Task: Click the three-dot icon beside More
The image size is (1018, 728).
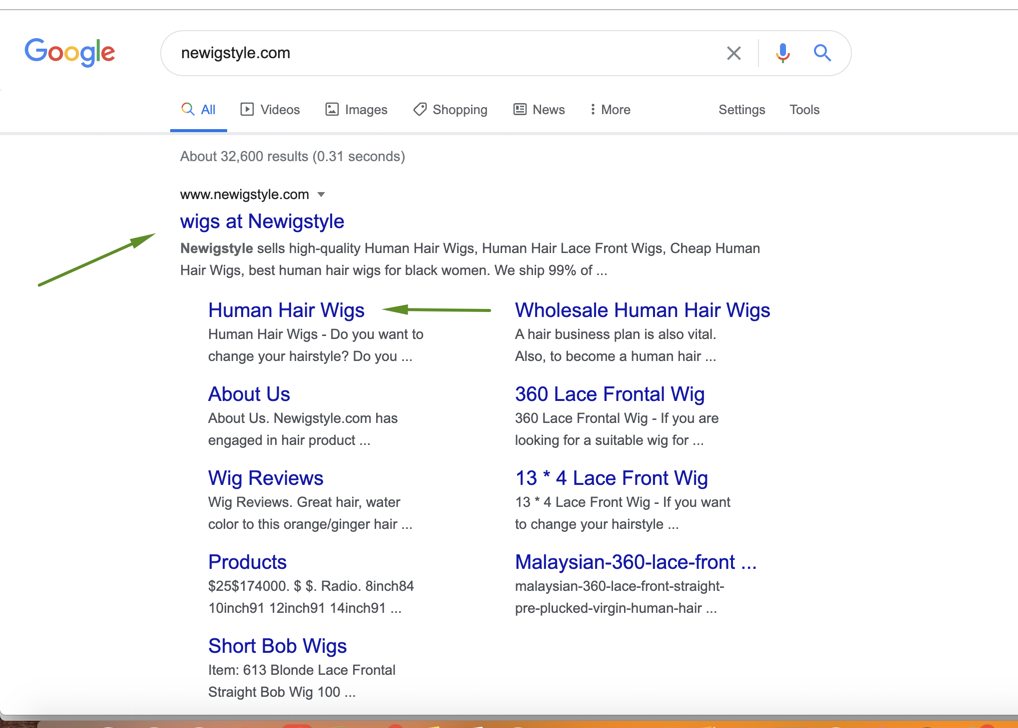Action: click(x=592, y=109)
